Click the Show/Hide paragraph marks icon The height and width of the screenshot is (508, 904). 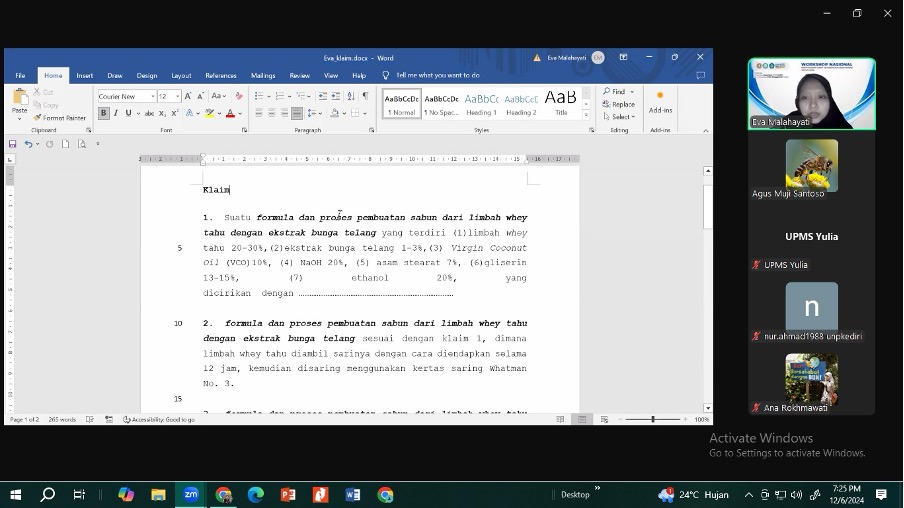pos(365,96)
